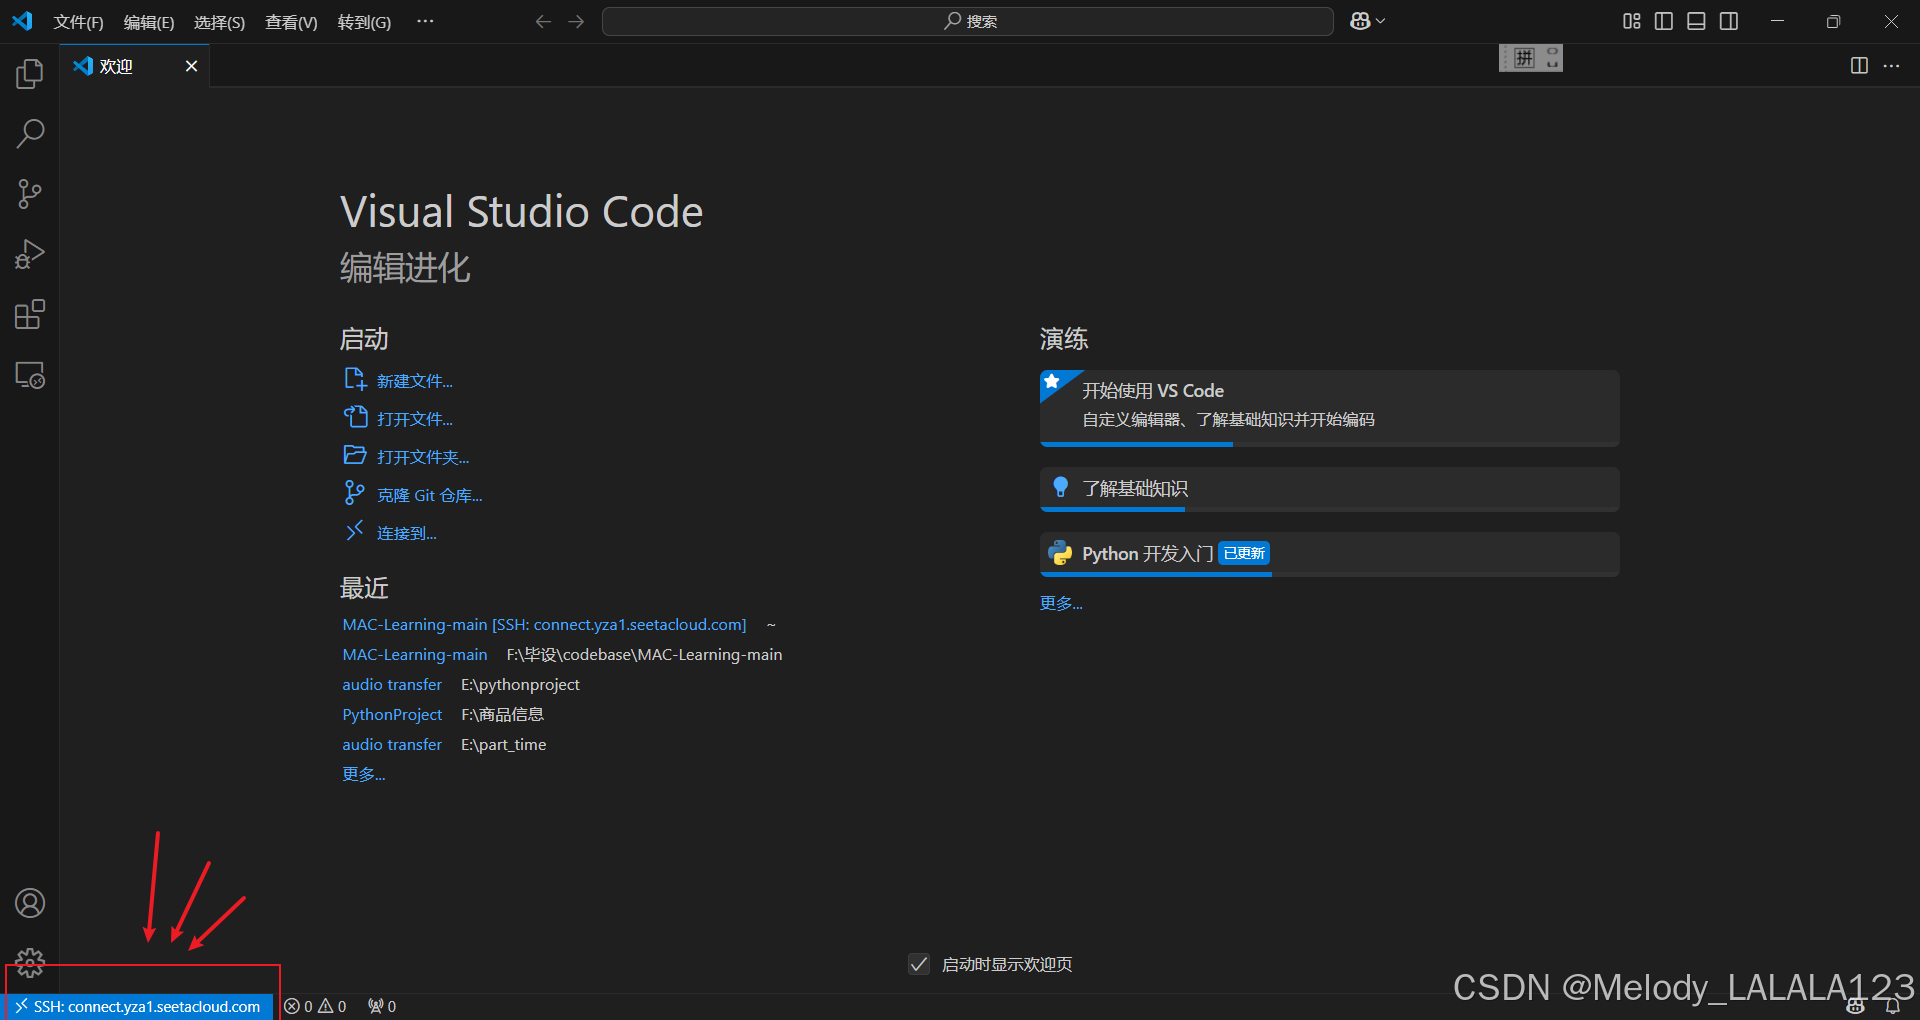Click the forwarded ports status item
This screenshot has height=1020, width=1920.
[381, 1006]
